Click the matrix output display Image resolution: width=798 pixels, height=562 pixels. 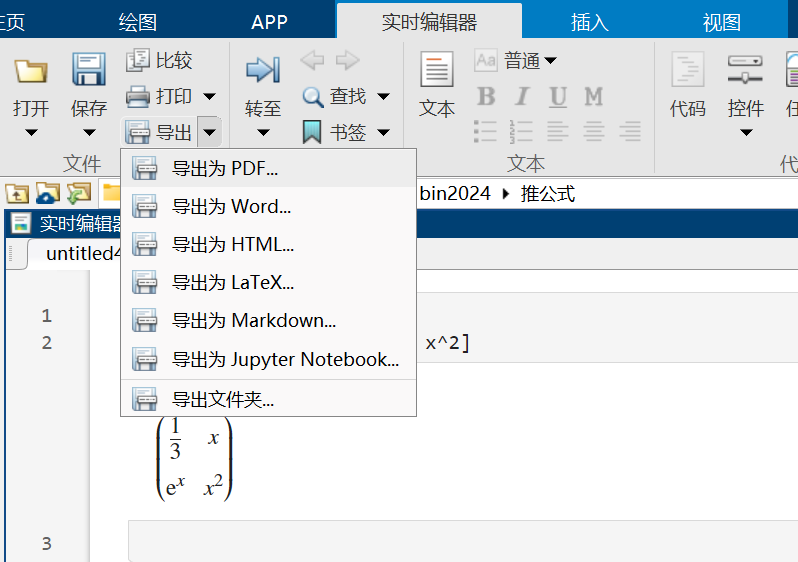[x=194, y=460]
